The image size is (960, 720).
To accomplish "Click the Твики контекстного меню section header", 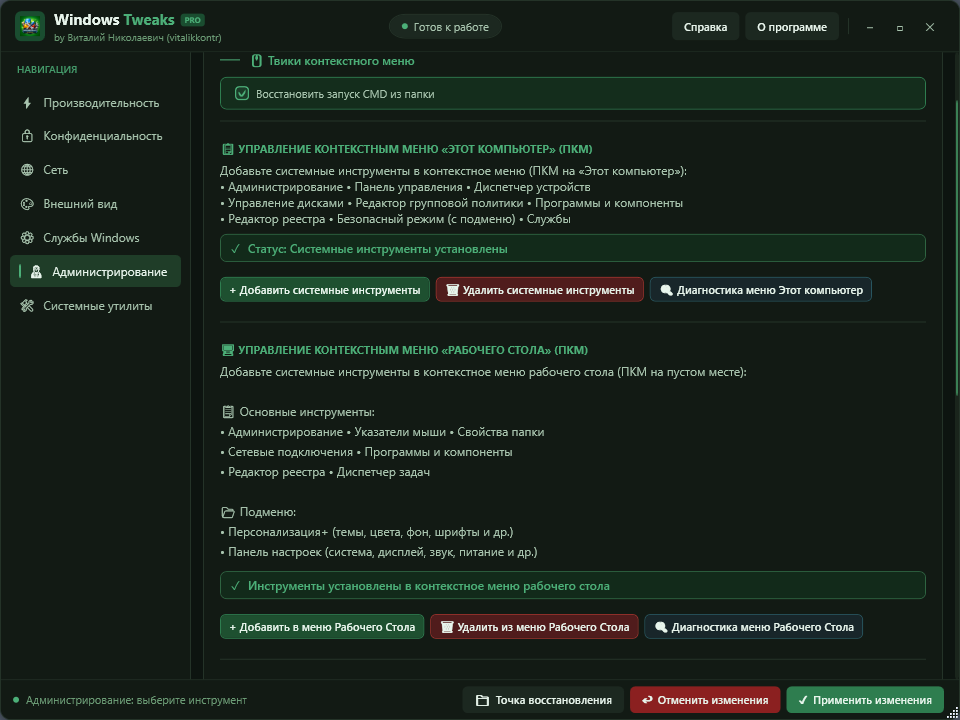I will [340, 61].
